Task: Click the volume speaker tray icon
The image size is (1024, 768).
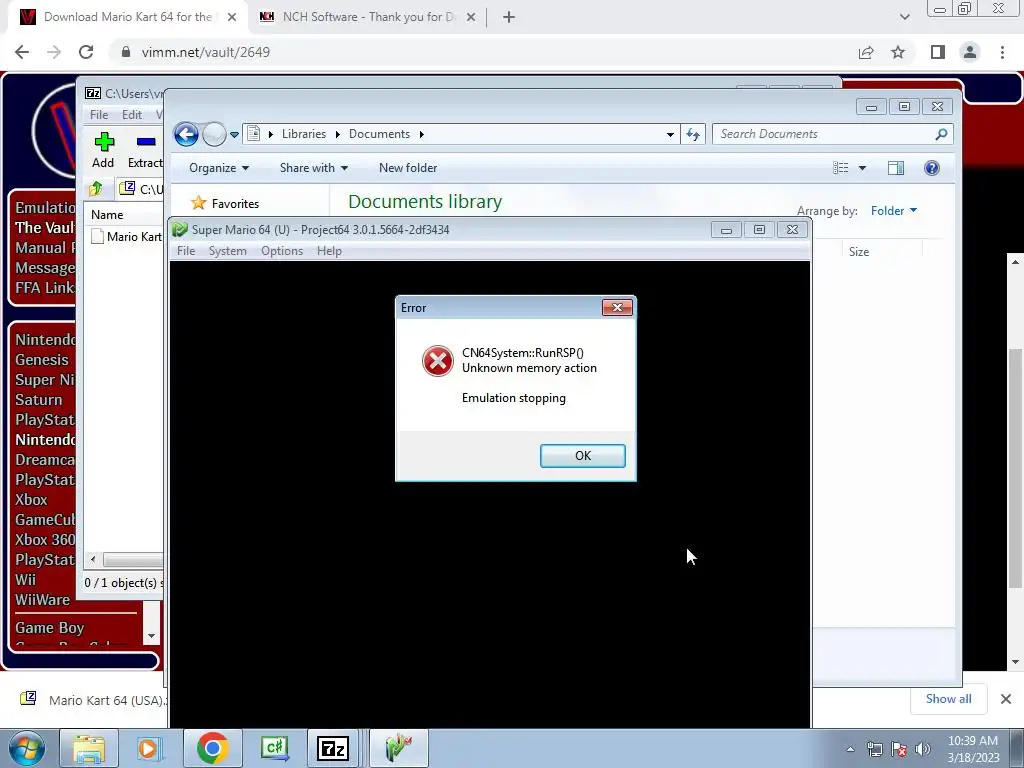Action: [923, 749]
